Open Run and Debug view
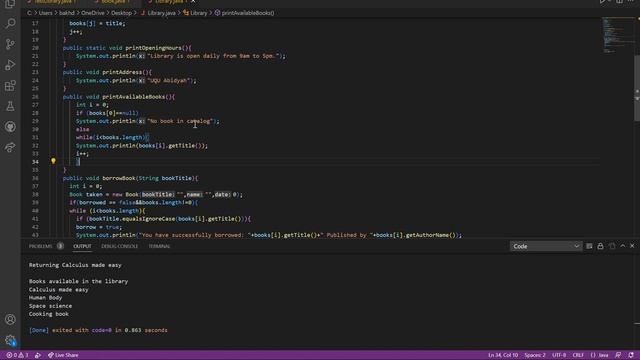The image size is (640, 360). 10,64
